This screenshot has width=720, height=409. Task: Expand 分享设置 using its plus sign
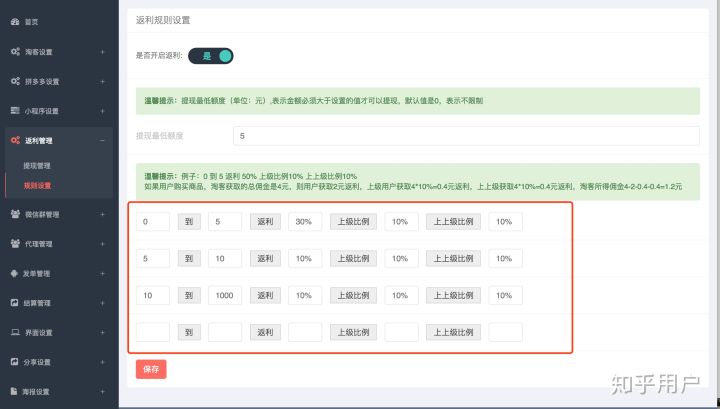[102, 362]
